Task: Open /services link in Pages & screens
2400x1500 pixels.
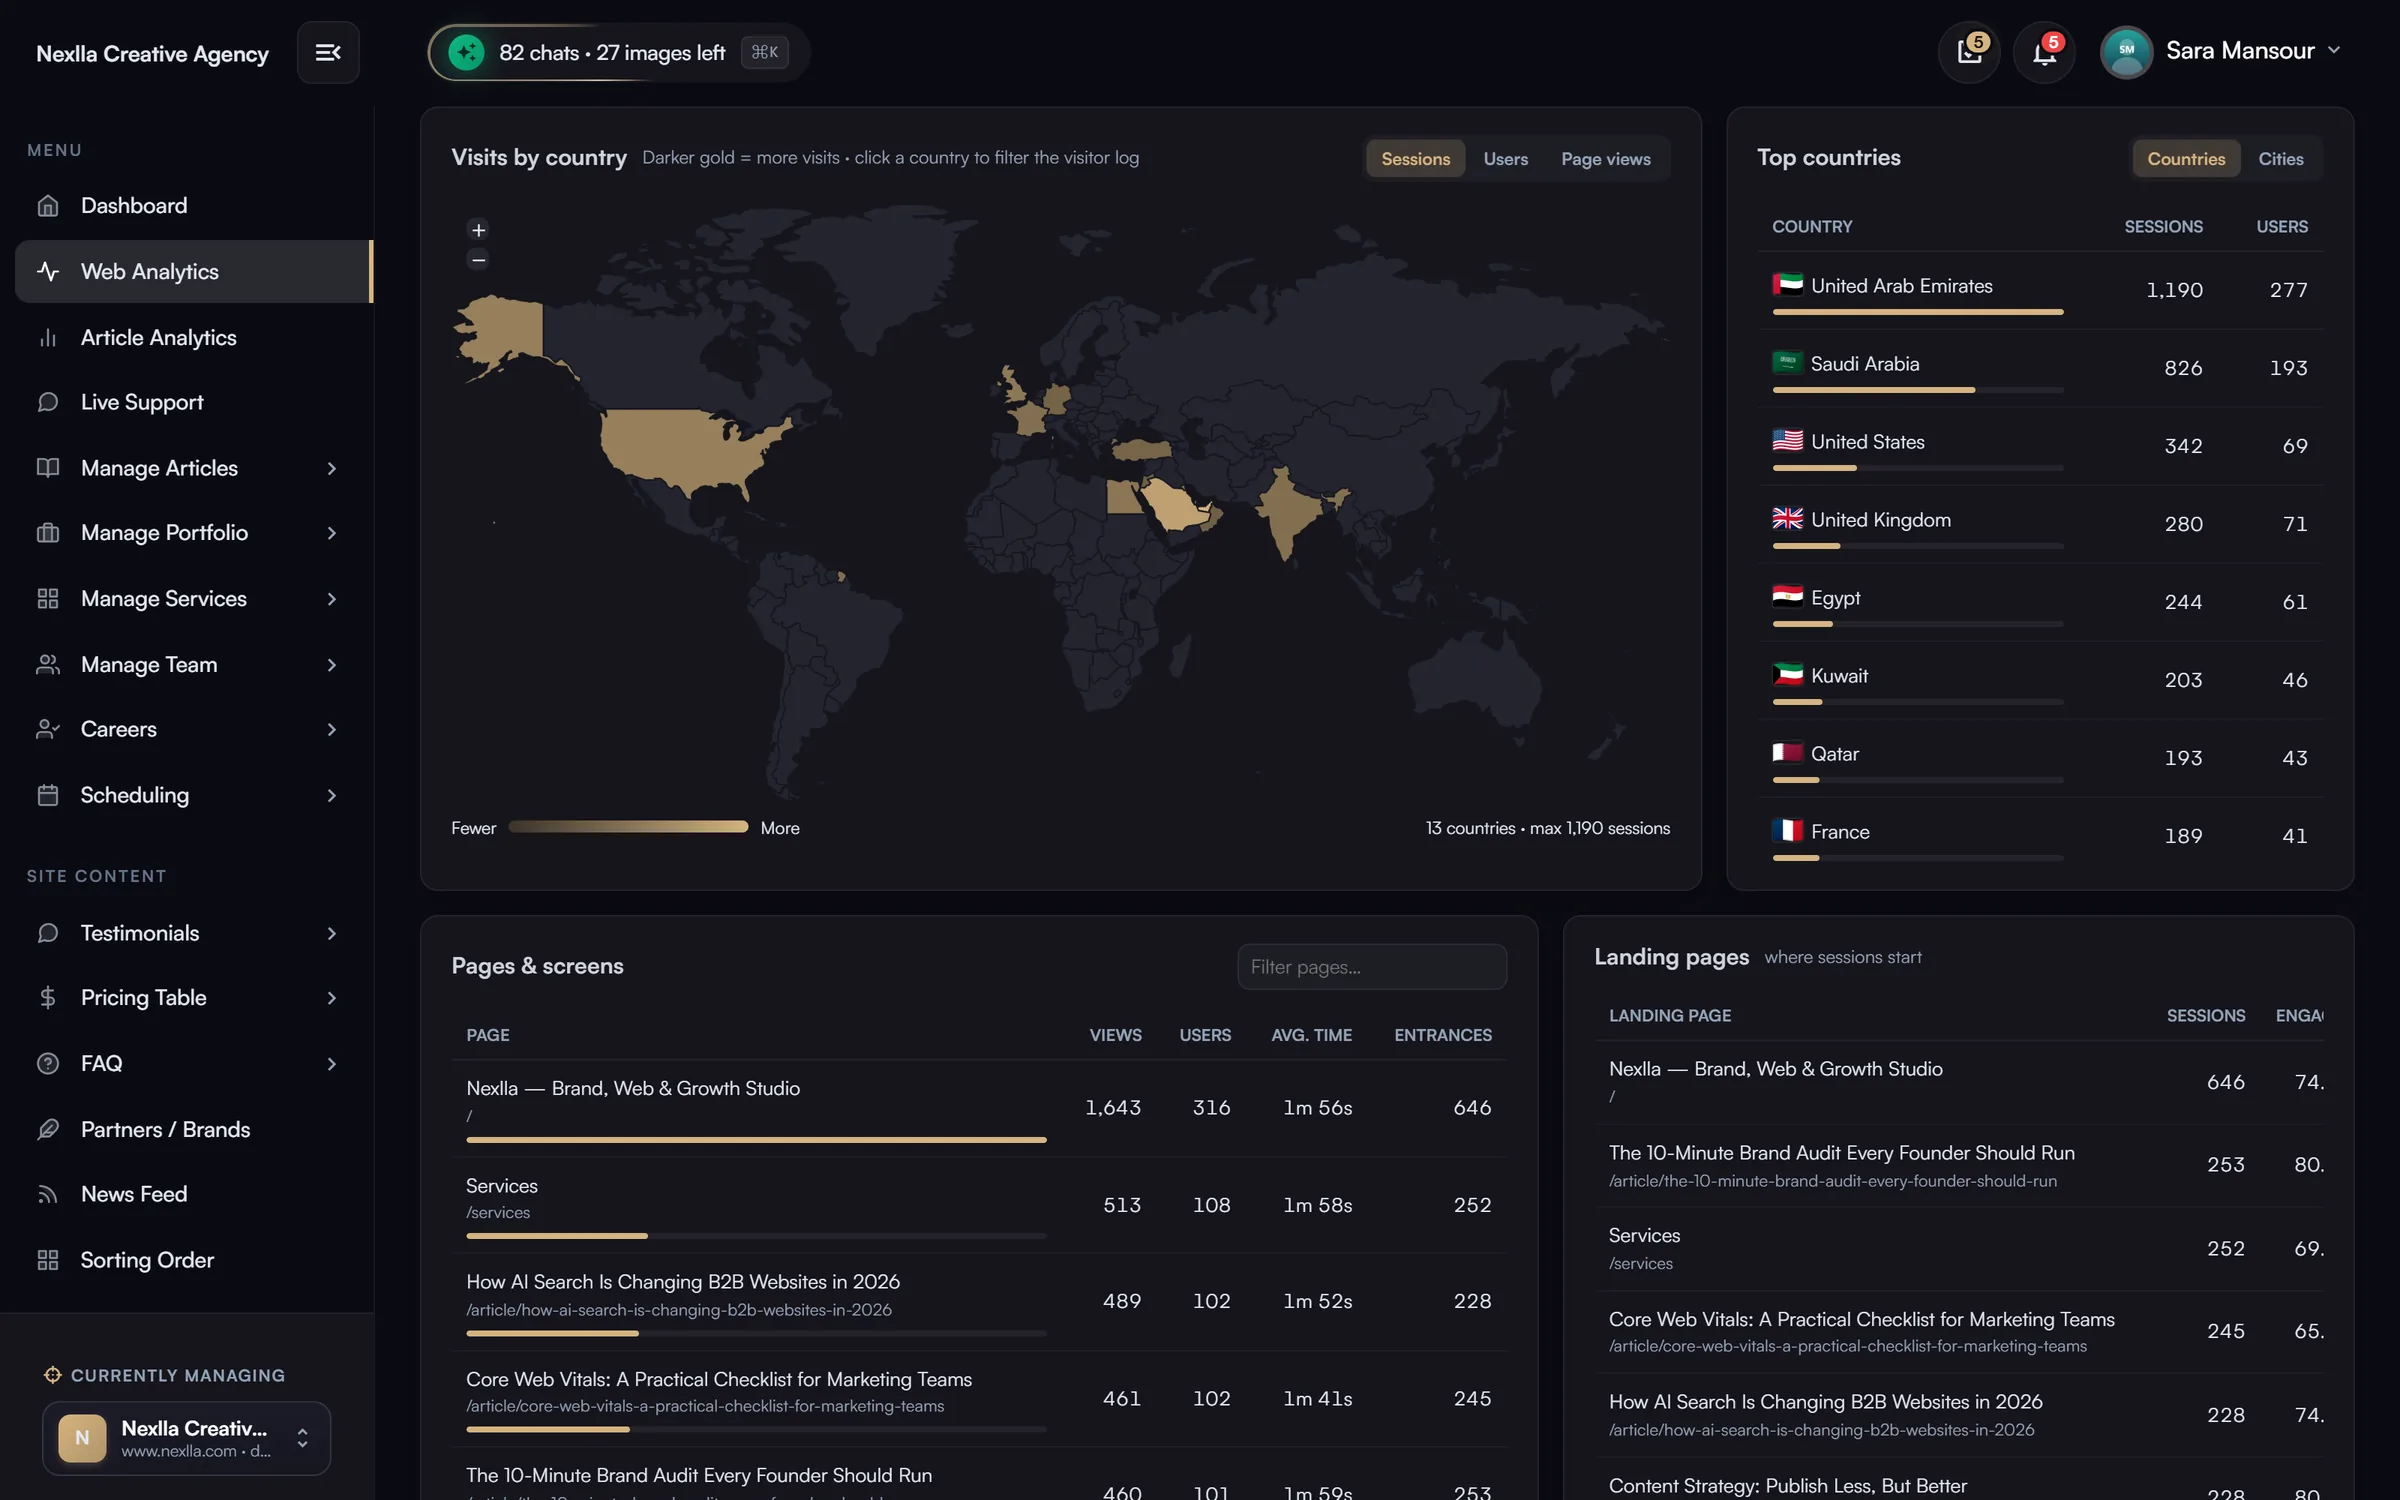Action: 498,1212
